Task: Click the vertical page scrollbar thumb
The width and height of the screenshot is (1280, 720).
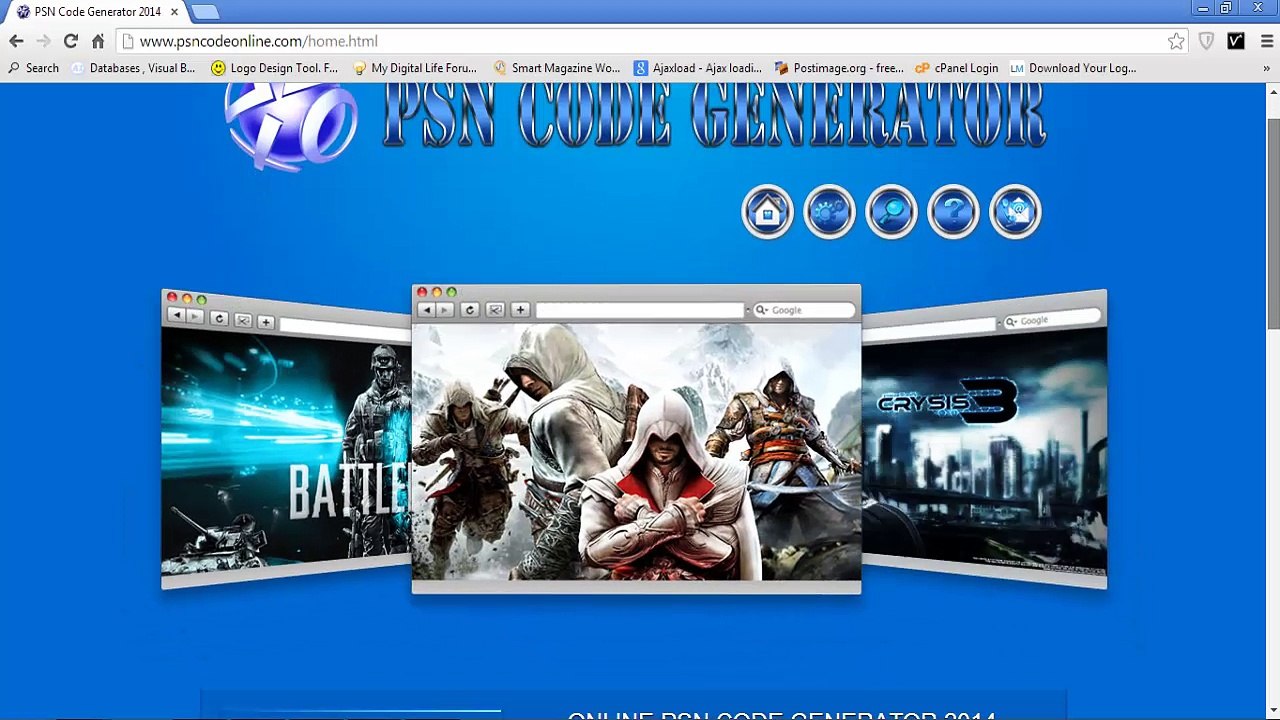Action: (x=1273, y=225)
